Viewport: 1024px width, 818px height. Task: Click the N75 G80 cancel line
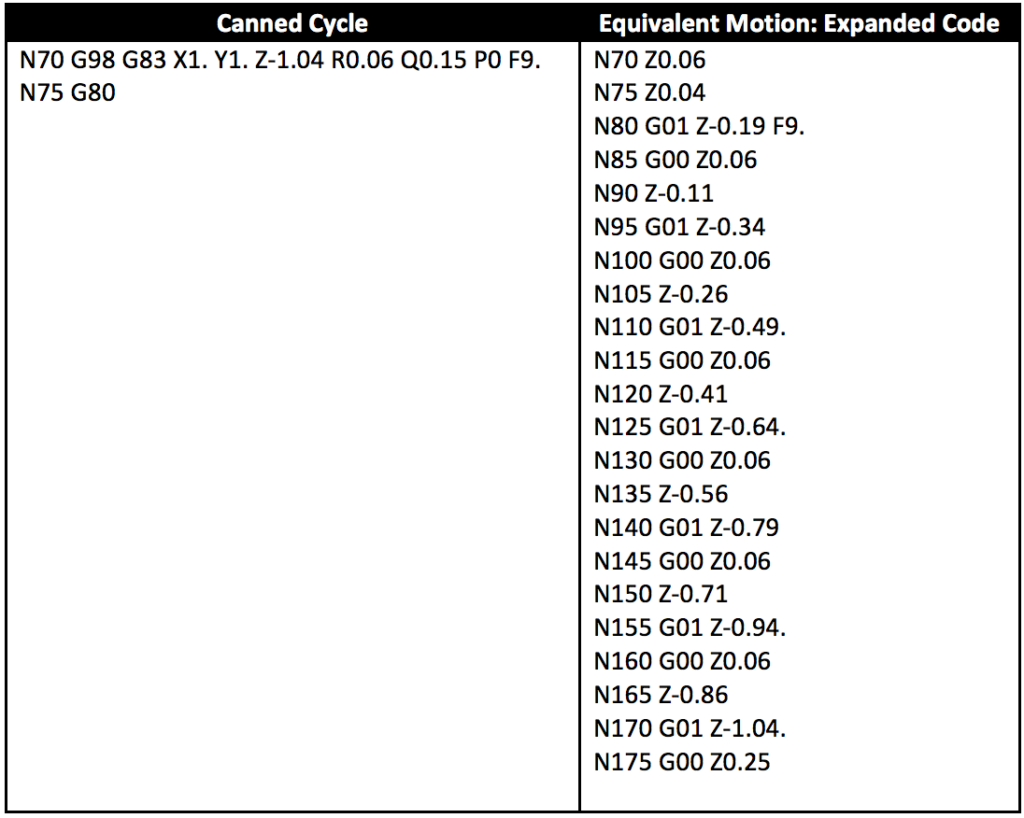click(x=68, y=94)
